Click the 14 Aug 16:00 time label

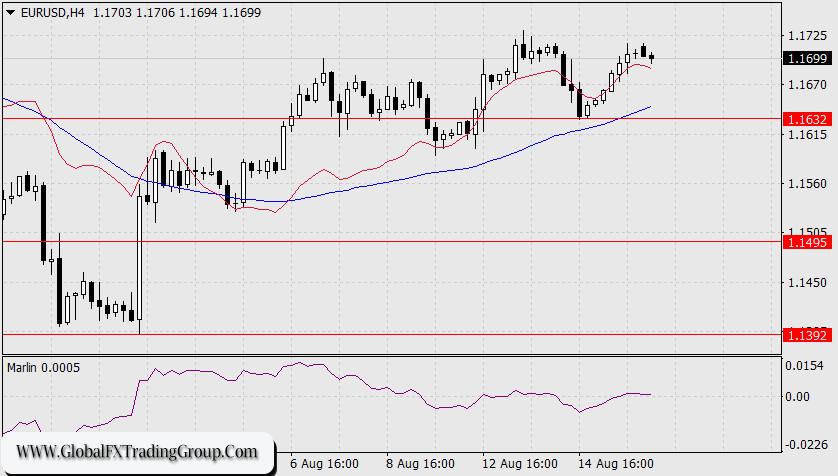point(617,464)
